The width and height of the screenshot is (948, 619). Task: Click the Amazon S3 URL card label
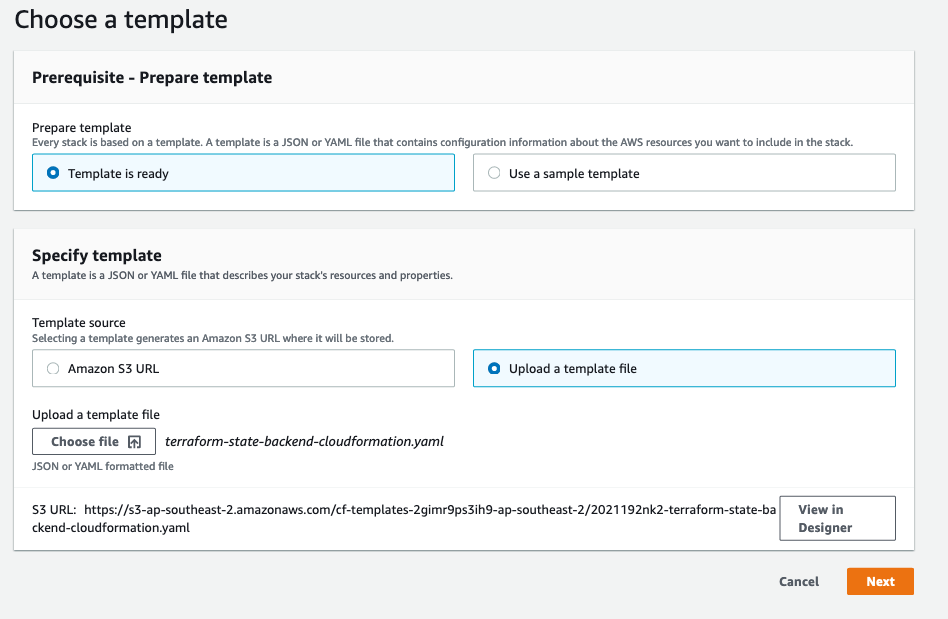(113, 369)
